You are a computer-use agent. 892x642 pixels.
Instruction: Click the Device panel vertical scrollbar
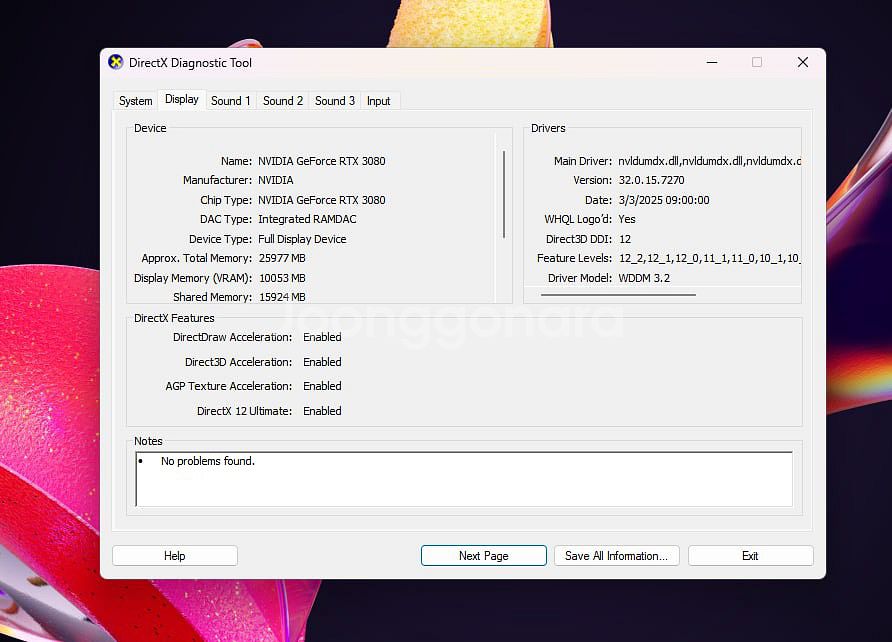[x=504, y=194]
